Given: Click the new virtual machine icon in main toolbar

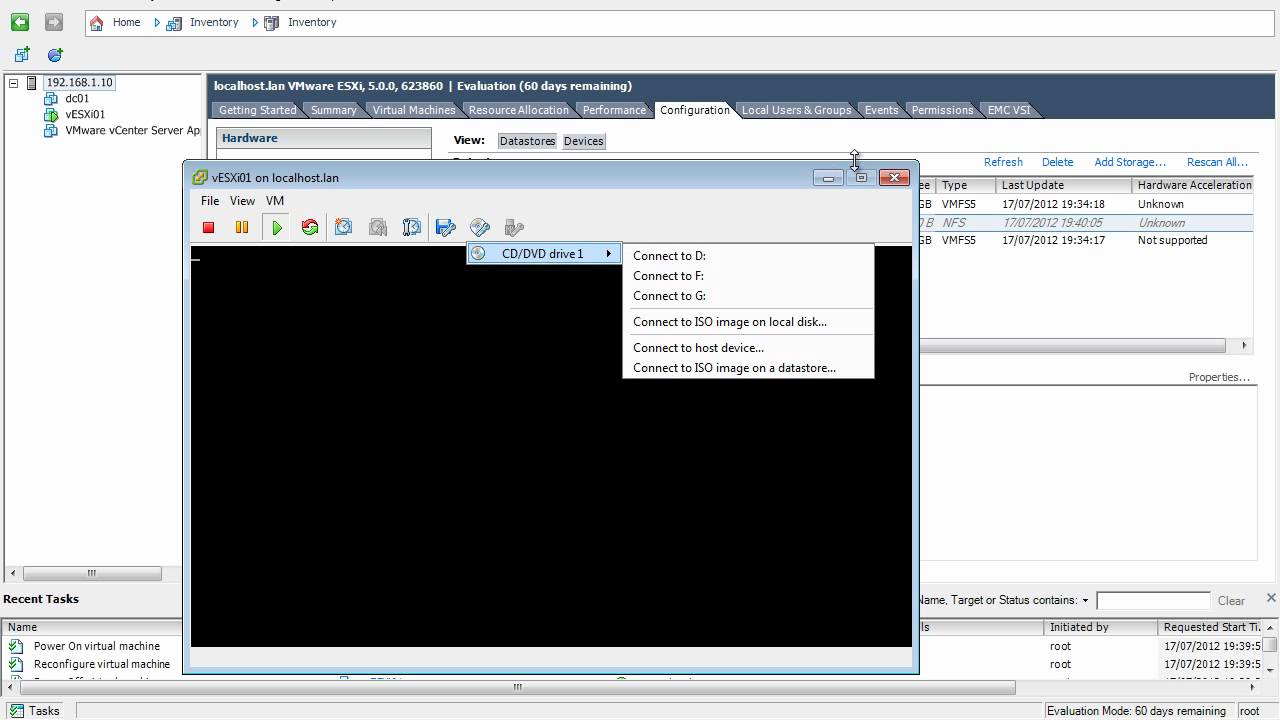Looking at the screenshot, I should pyautogui.click(x=22, y=55).
